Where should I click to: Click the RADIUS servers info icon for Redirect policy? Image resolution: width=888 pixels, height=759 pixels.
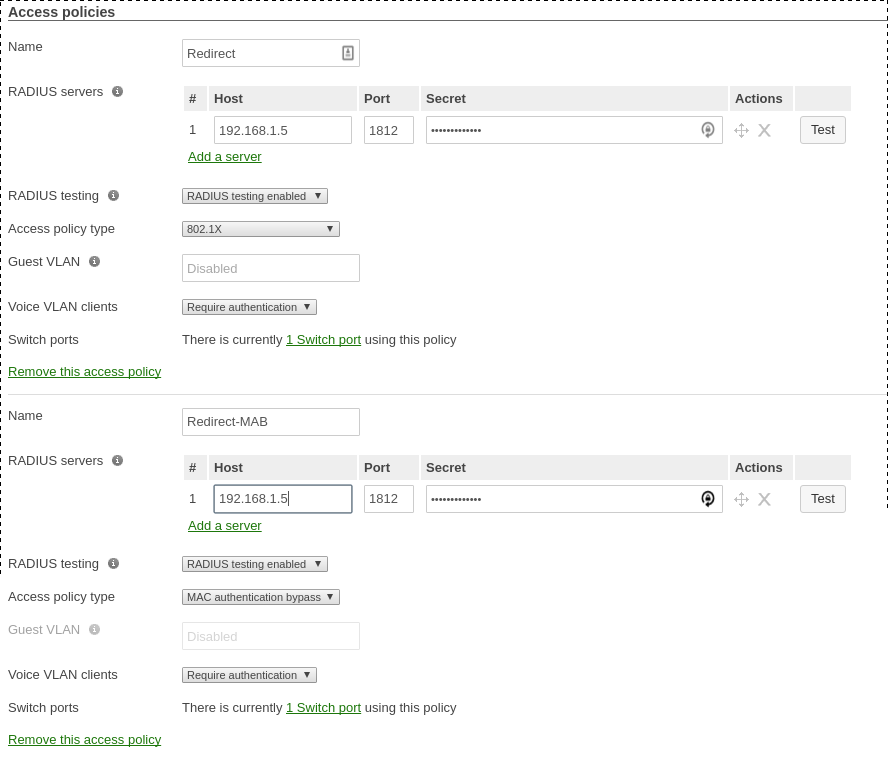(117, 92)
